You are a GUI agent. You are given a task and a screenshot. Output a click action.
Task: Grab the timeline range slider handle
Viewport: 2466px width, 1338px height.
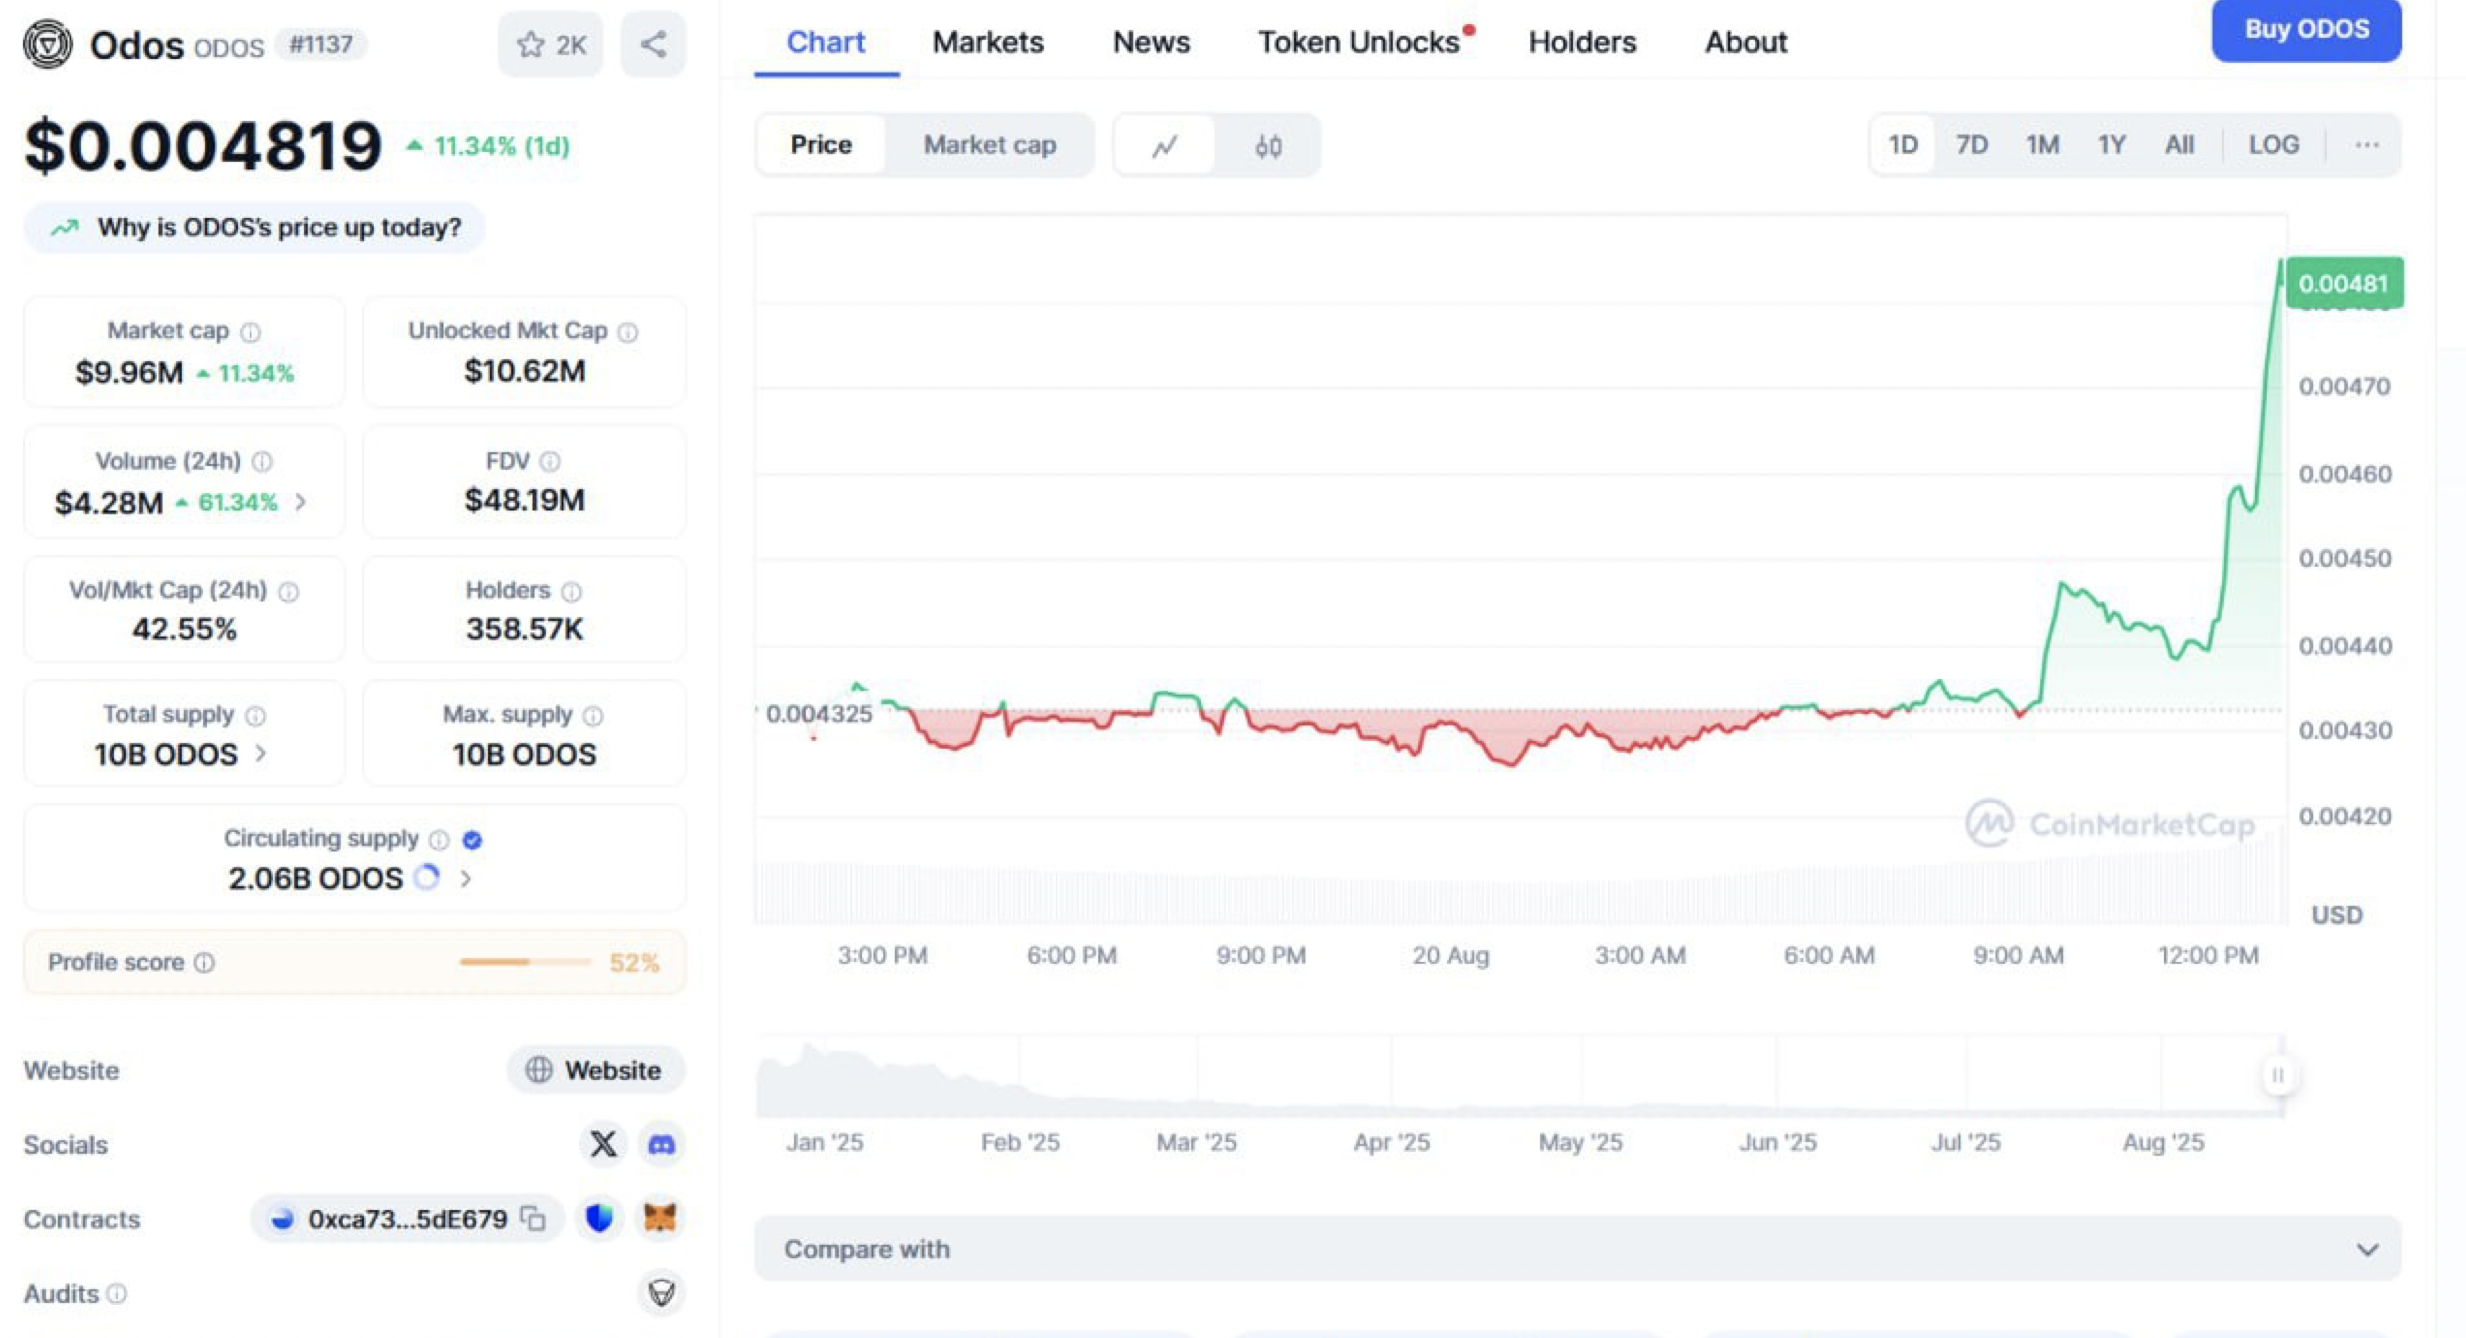[2277, 1075]
